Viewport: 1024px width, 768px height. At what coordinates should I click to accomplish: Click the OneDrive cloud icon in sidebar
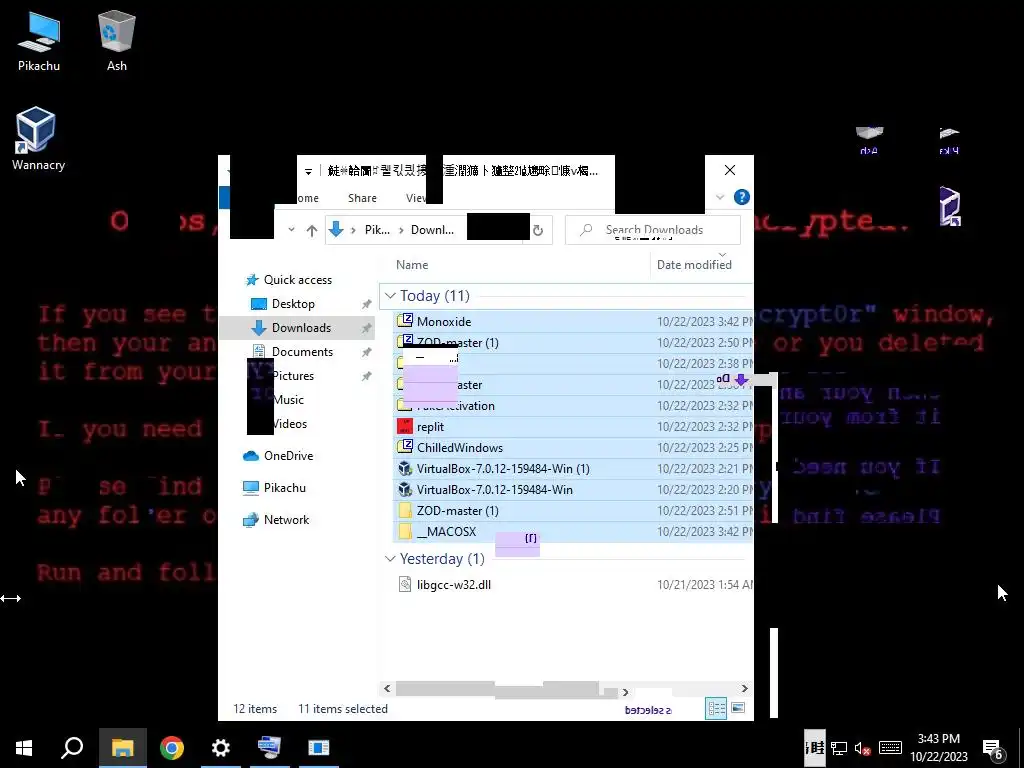tap(251, 456)
